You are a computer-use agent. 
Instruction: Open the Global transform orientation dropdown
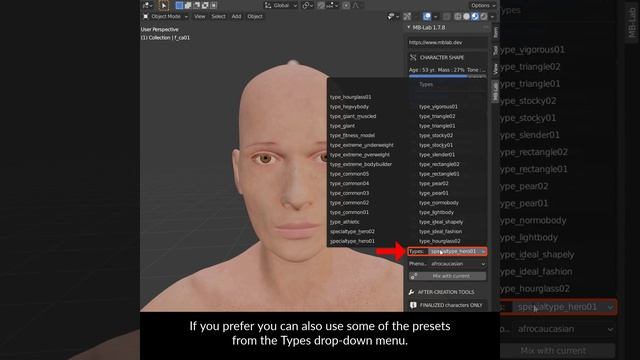[x=281, y=5]
